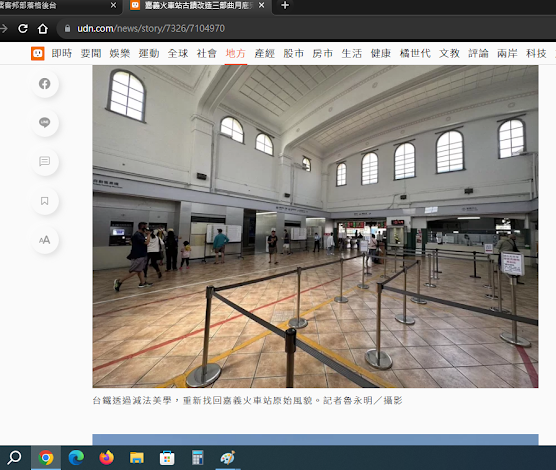Open the 產經 section

pyautogui.click(x=265, y=54)
